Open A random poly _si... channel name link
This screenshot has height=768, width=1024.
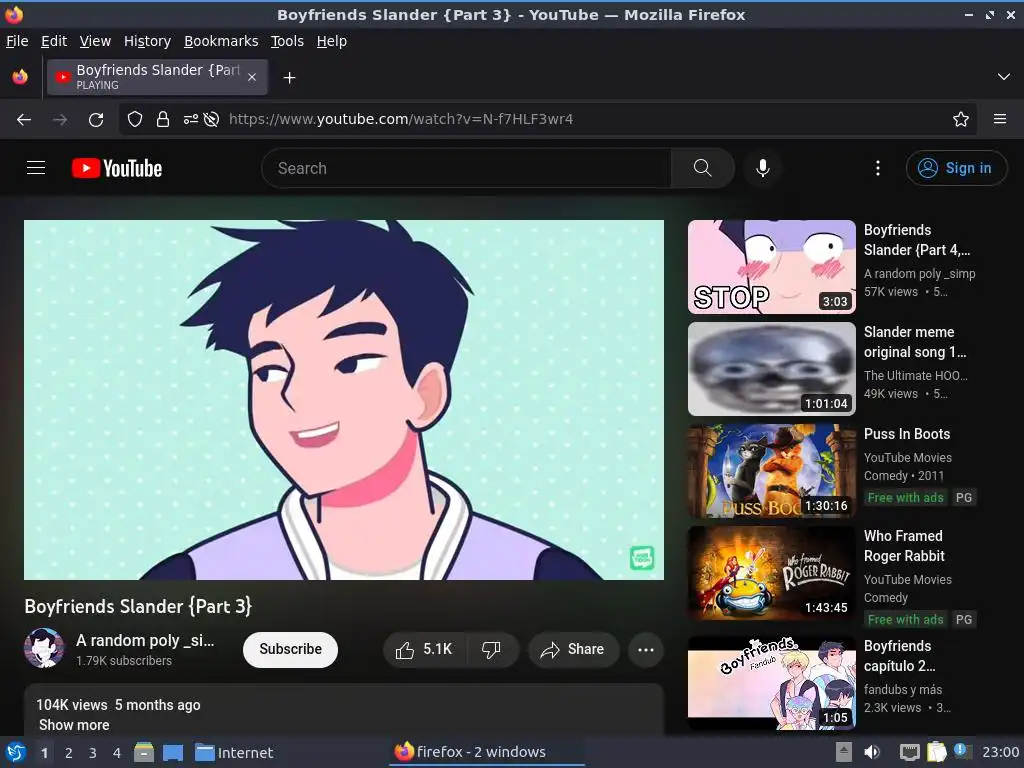[145, 640]
